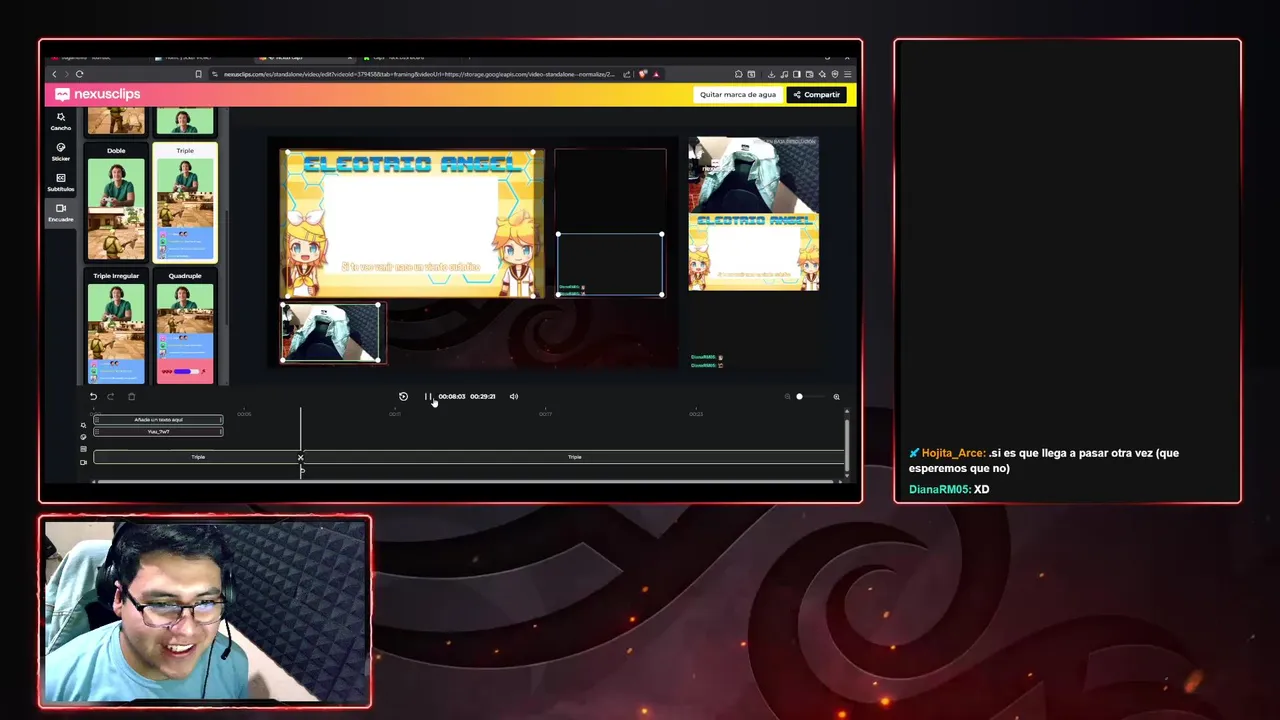1280x720 pixels.
Task: Click the share icon in address bar
Action: tap(627, 74)
